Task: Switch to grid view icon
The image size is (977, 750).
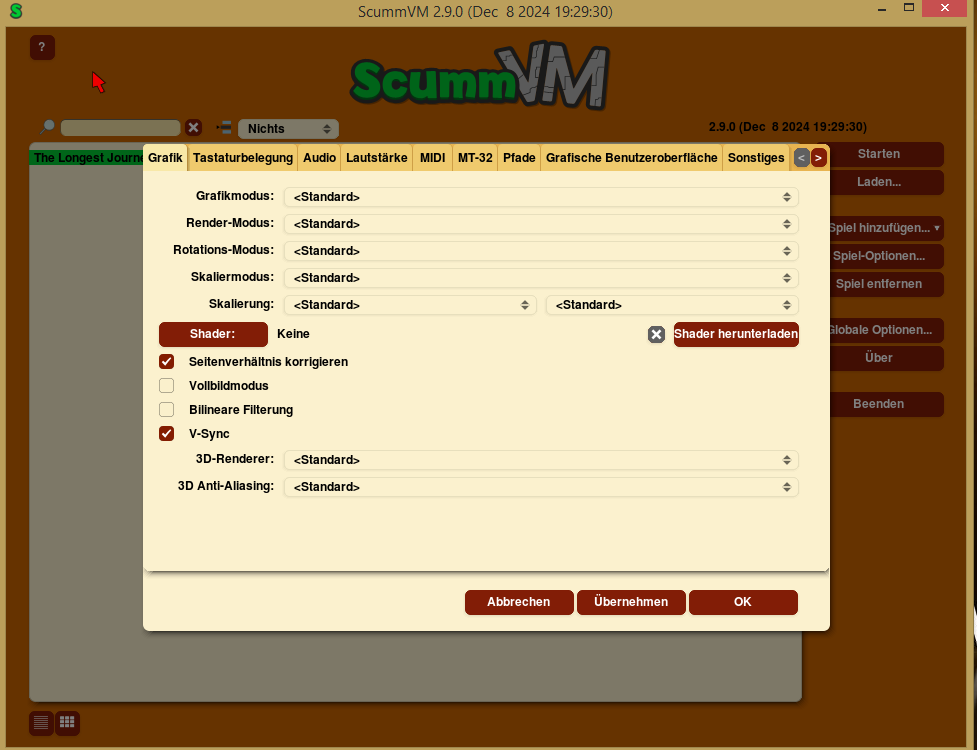Action: click(67, 723)
